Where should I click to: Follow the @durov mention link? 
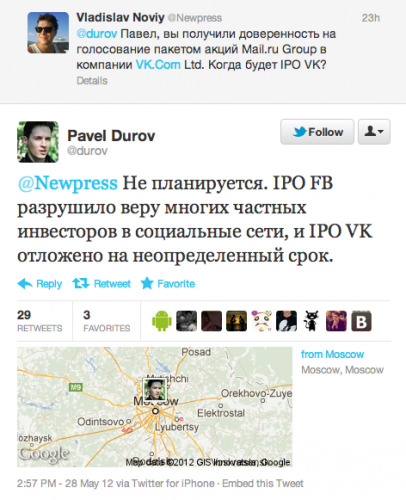[x=97, y=34]
